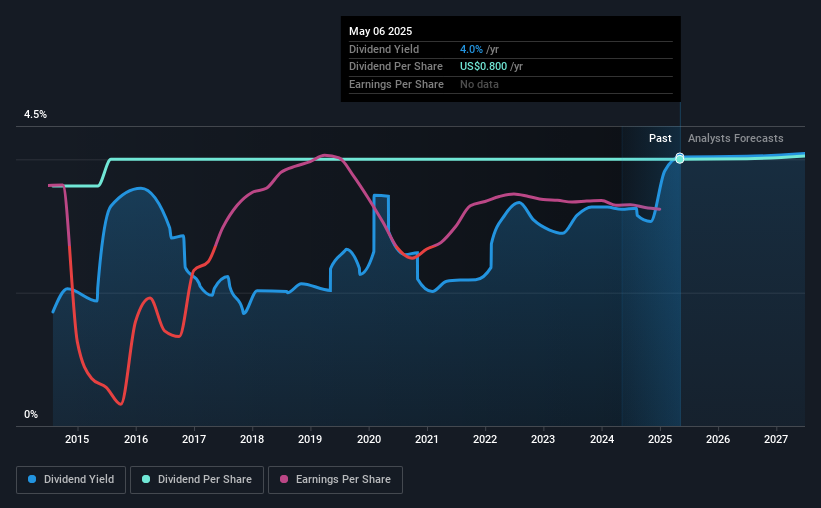The width and height of the screenshot is (821, 508).
Task: Click the 2019 x-axis year label
Action: click(310, 439)
